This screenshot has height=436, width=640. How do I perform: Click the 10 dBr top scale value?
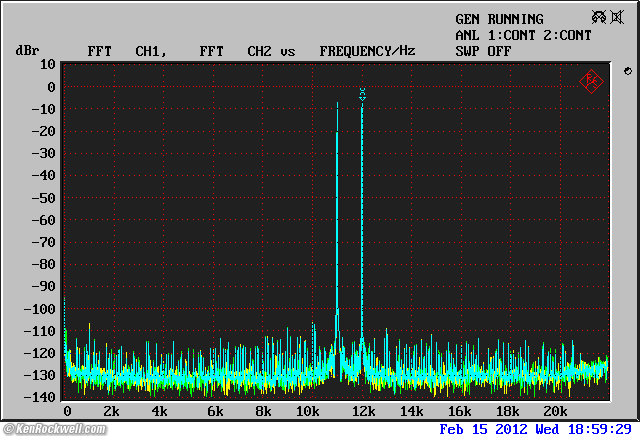tap(47, 64)
